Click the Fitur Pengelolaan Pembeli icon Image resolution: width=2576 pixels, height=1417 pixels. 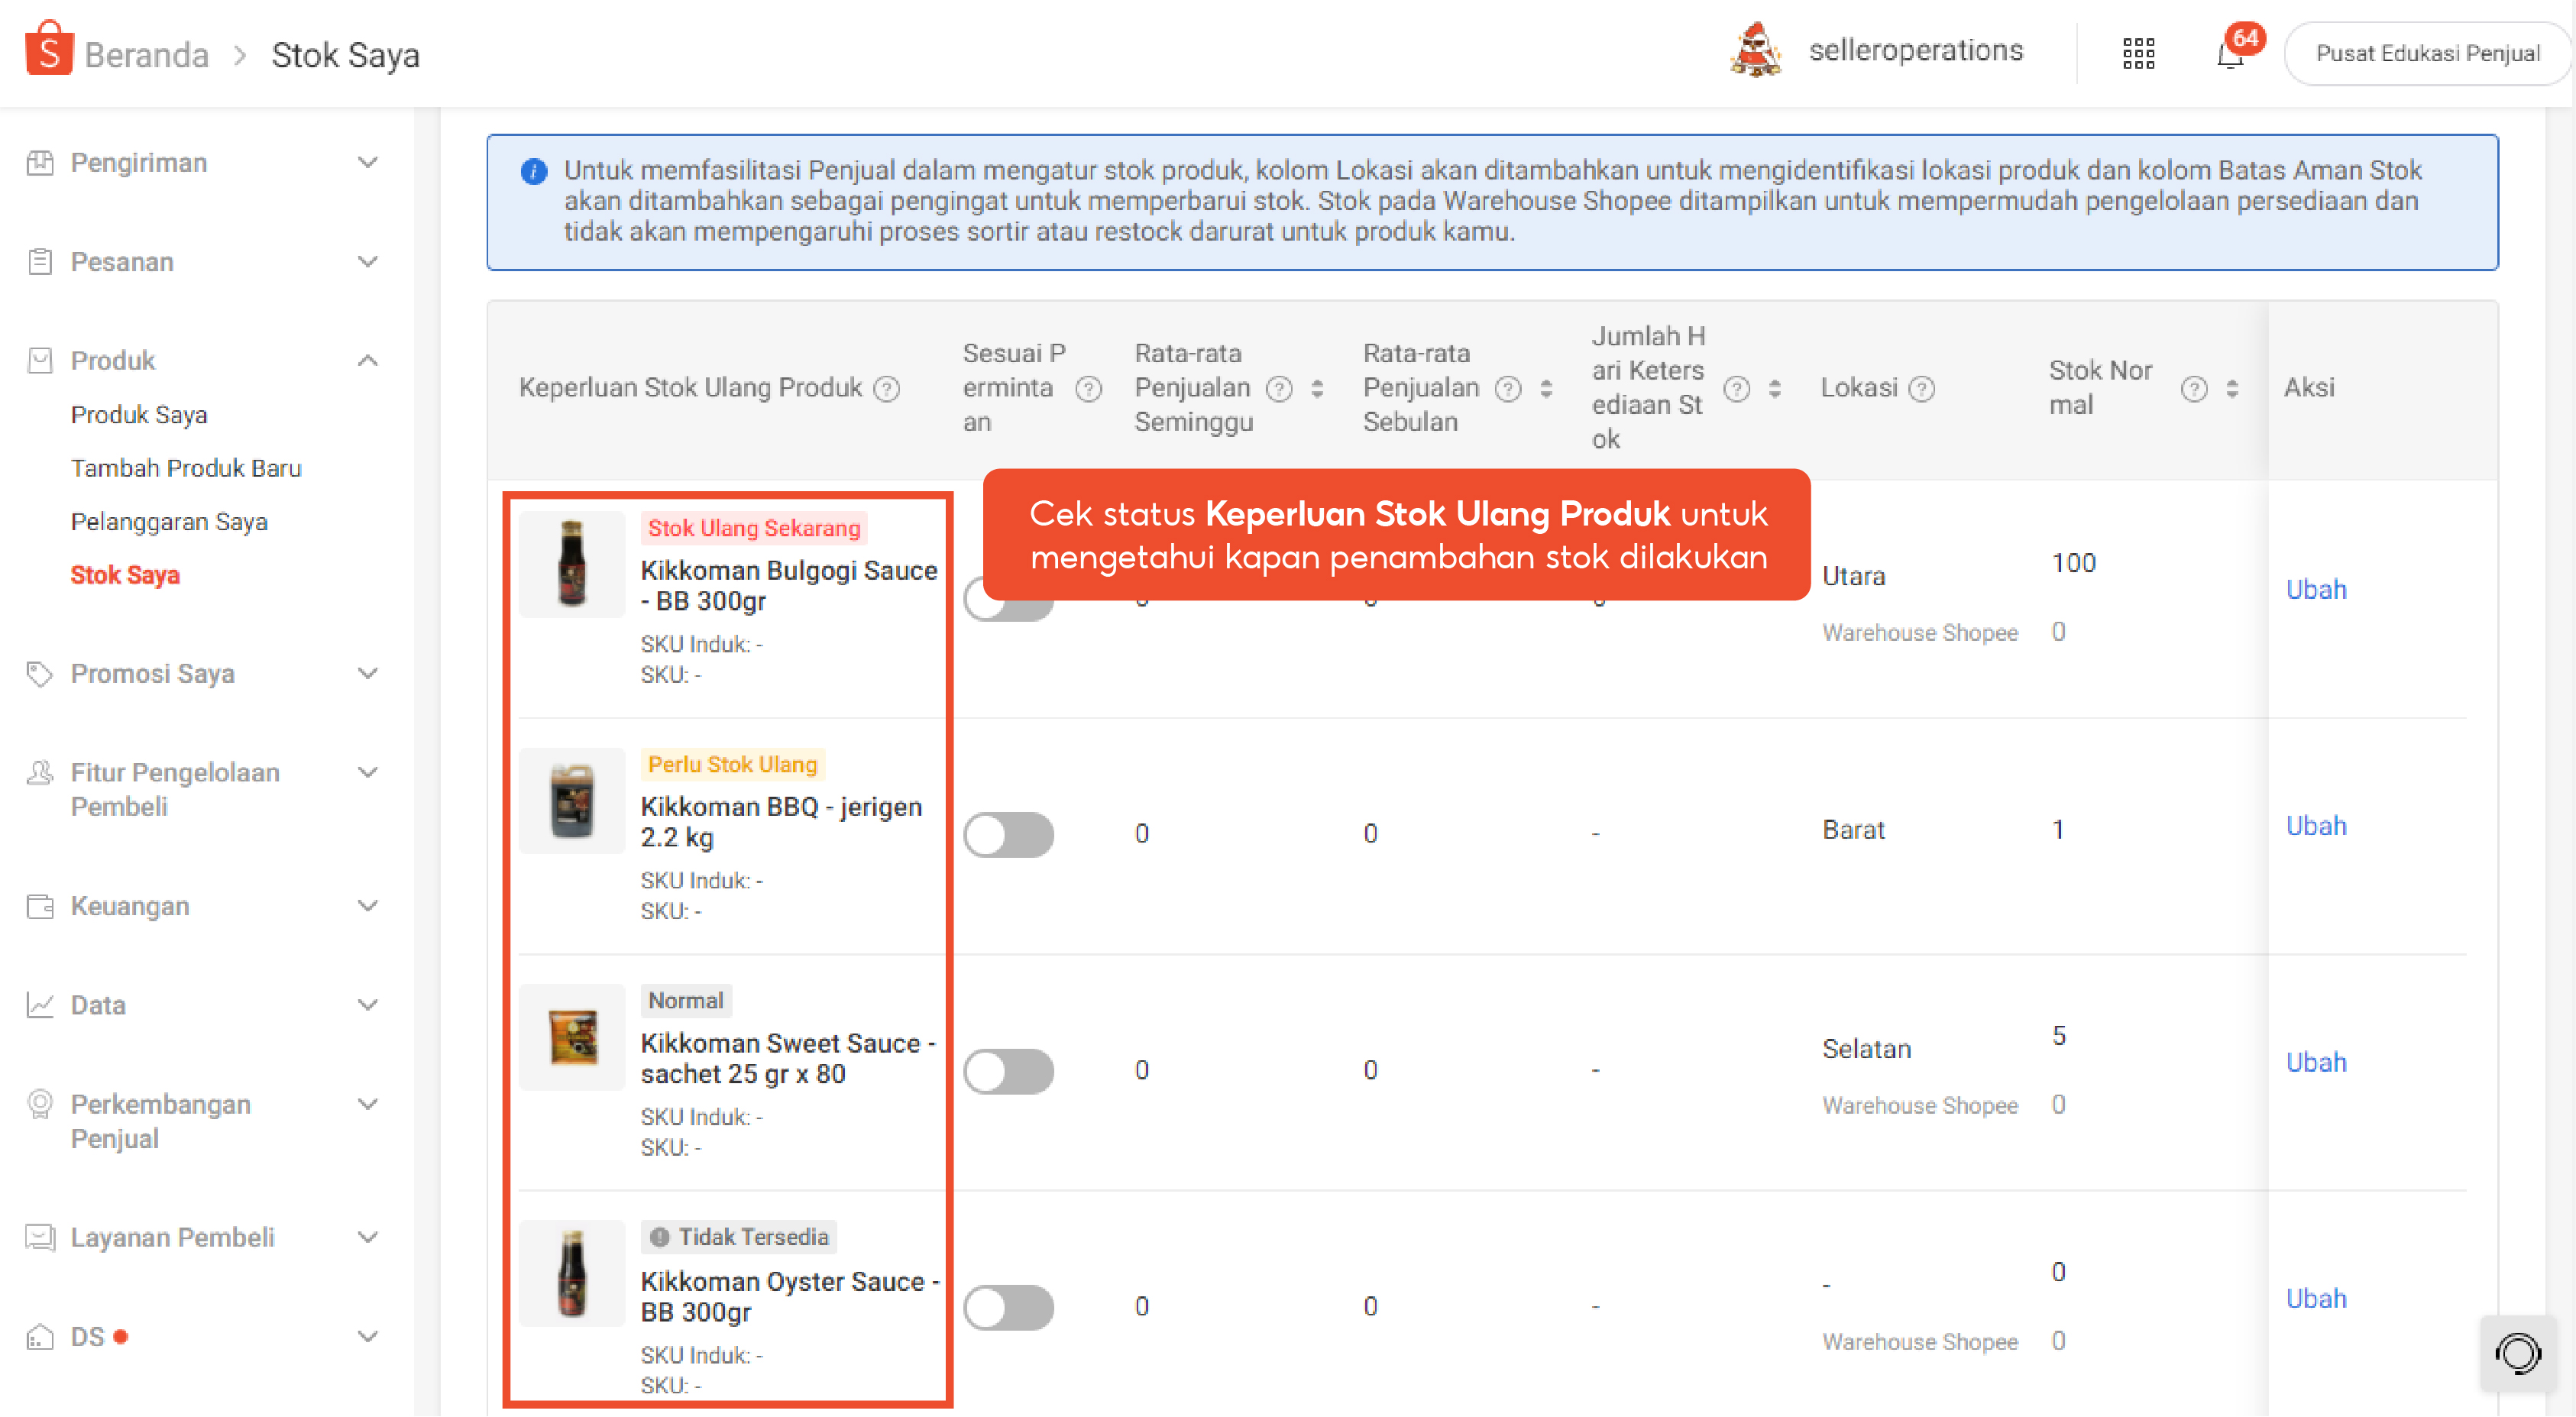click(x=40, y=773)
